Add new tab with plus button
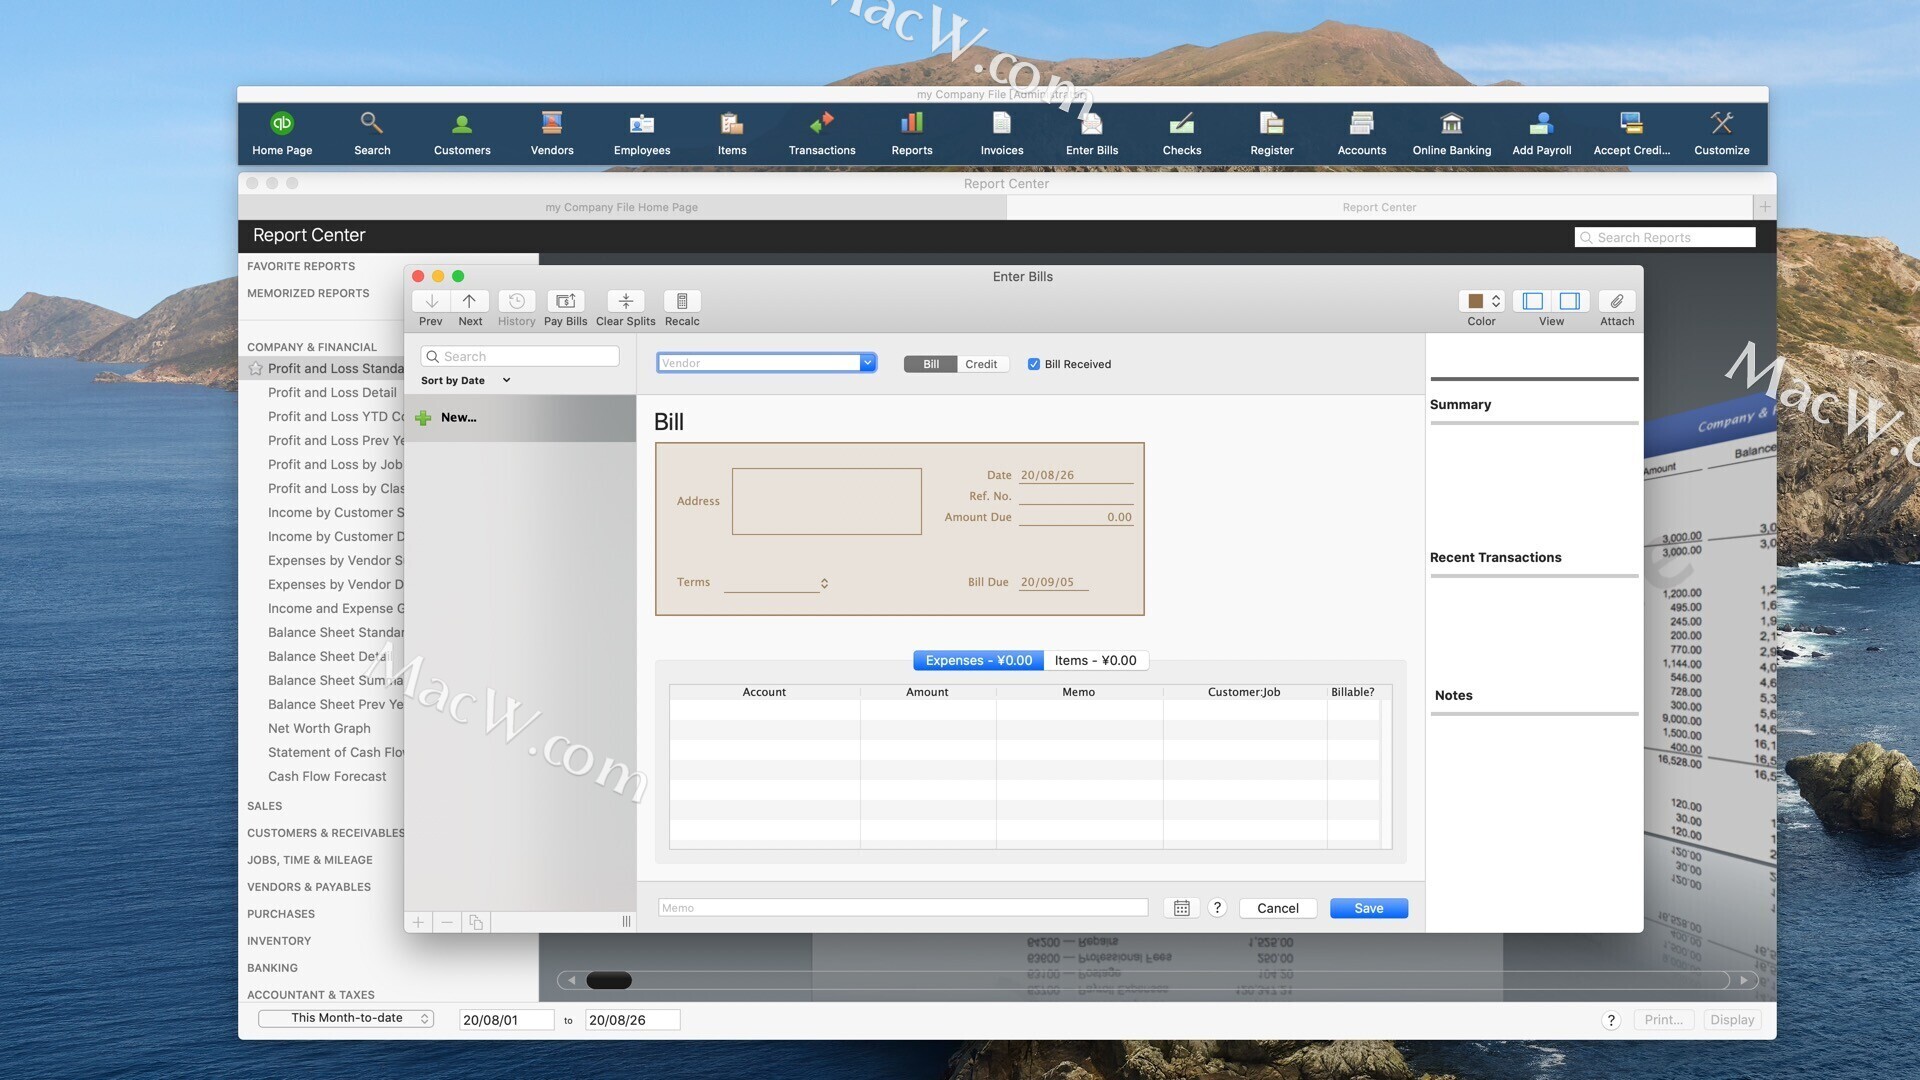The width and height of the screenshot is (1920, 1080). click(1765, 207)
